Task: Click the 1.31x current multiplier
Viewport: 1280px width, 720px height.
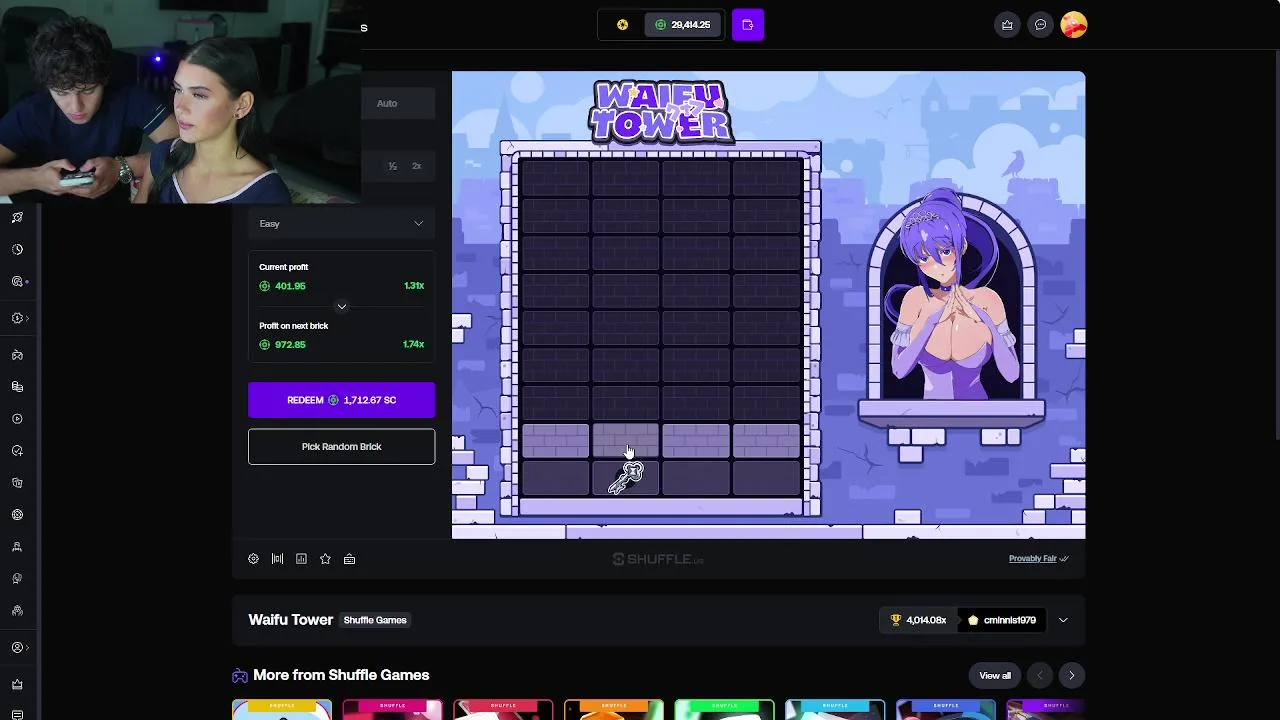Action: point(414,286)
